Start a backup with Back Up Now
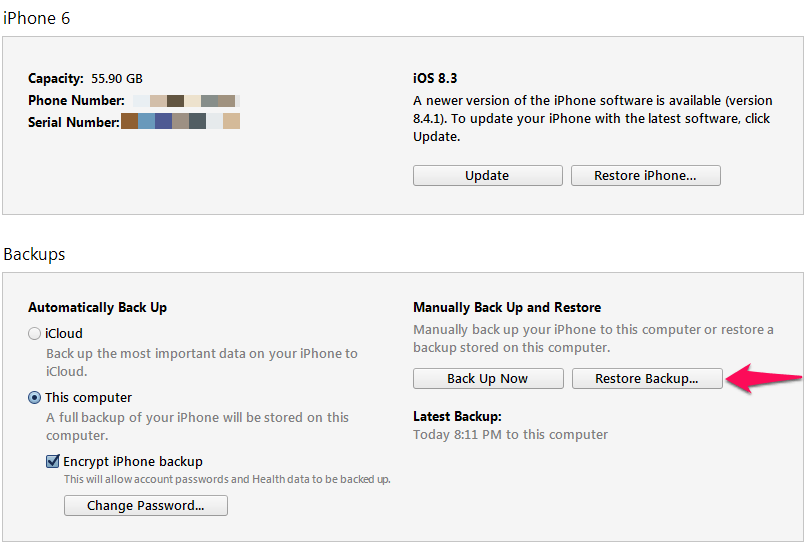This screenshot has width=808, height=545. pos(487,379)
